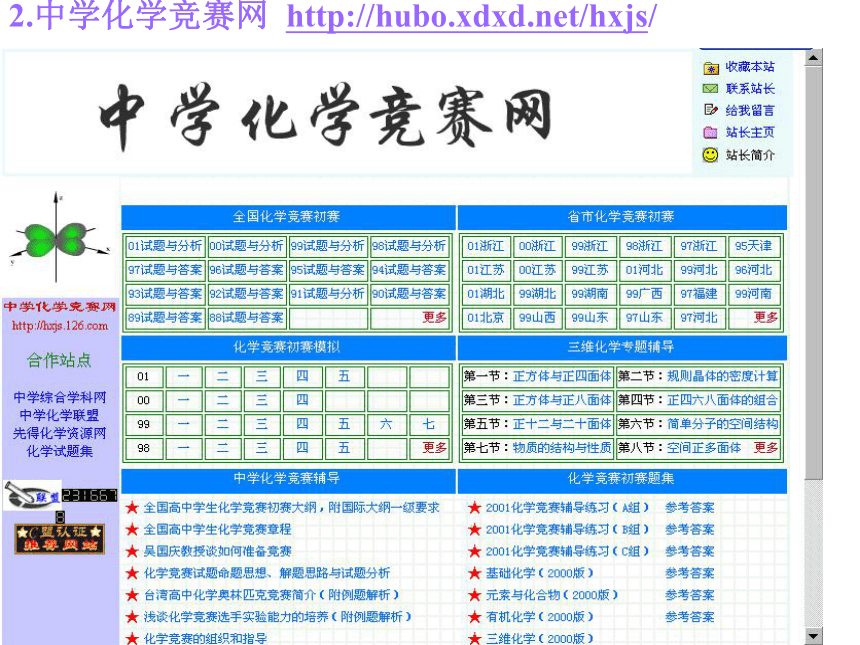This screenshot has height=645, width=860.
Task: Open the 99山西 provincial exam
Action: (x=538, y=318)
